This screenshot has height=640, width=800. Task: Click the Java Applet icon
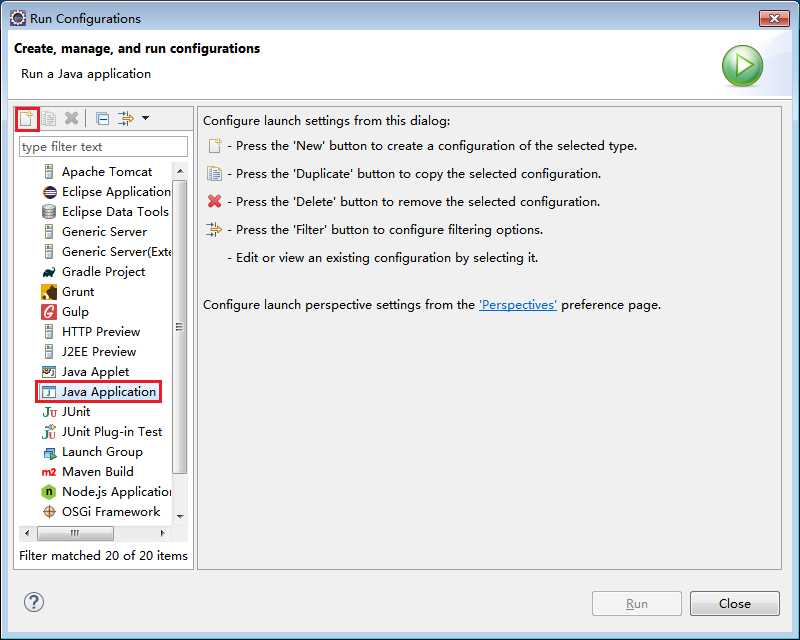[49, 372]
